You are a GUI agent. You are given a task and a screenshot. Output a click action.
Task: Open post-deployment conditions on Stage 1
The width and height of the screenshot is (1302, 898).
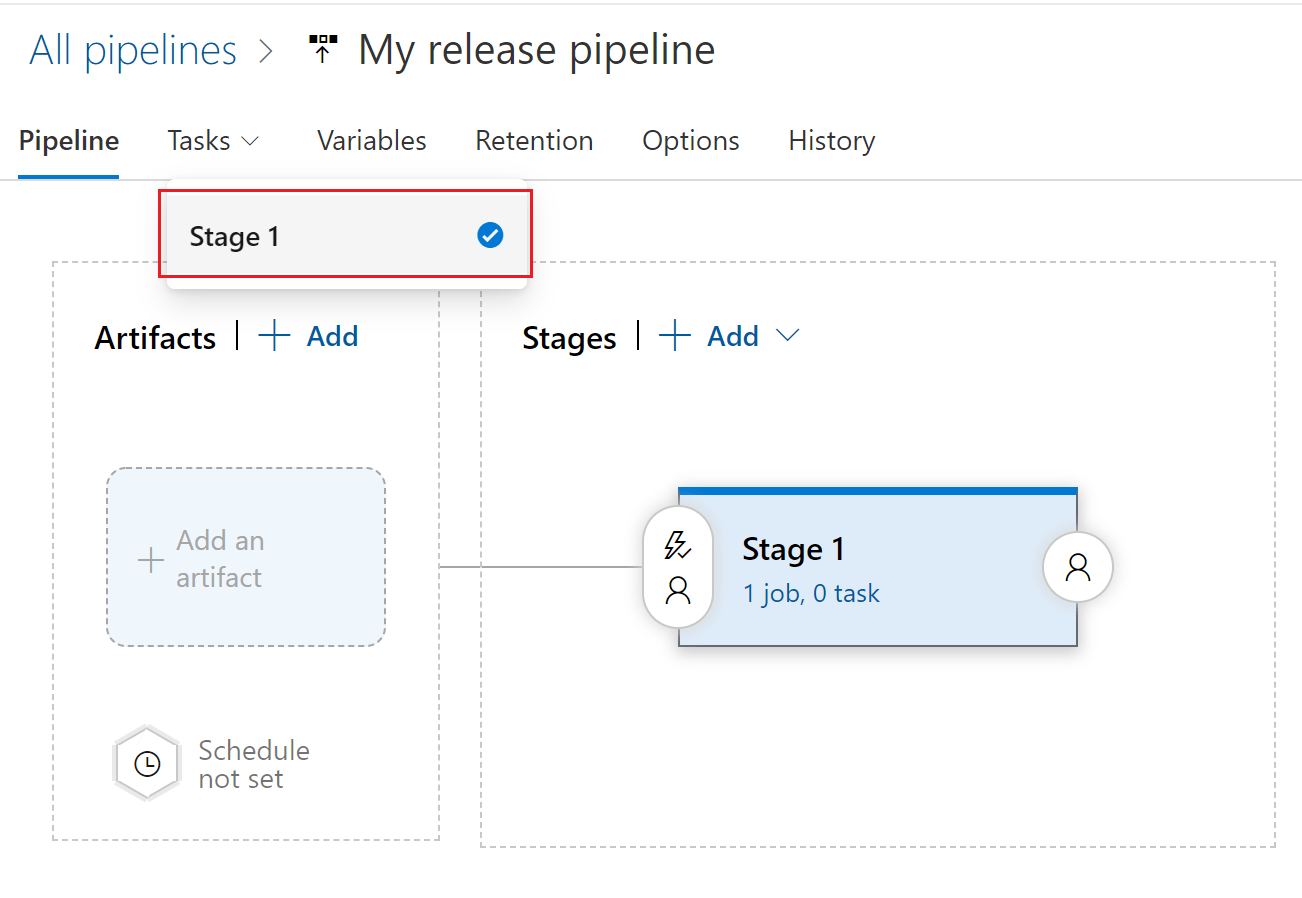click(x=1077, y=566)
